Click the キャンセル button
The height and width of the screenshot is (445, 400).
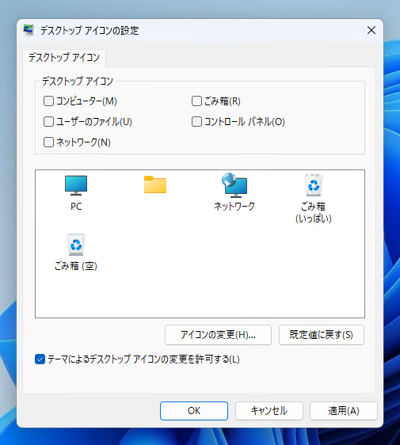coord(269,411)
